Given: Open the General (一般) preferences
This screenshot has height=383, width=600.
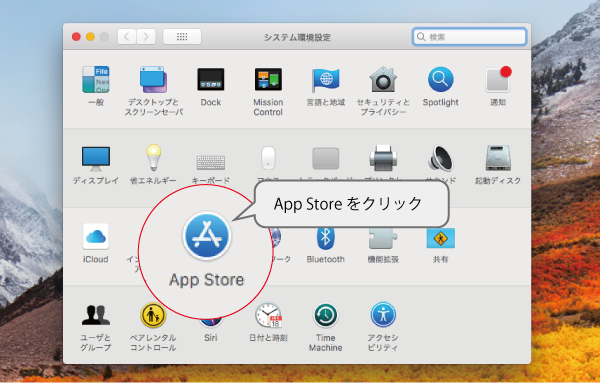Looking at the screenshot, I should click(96, 80).
